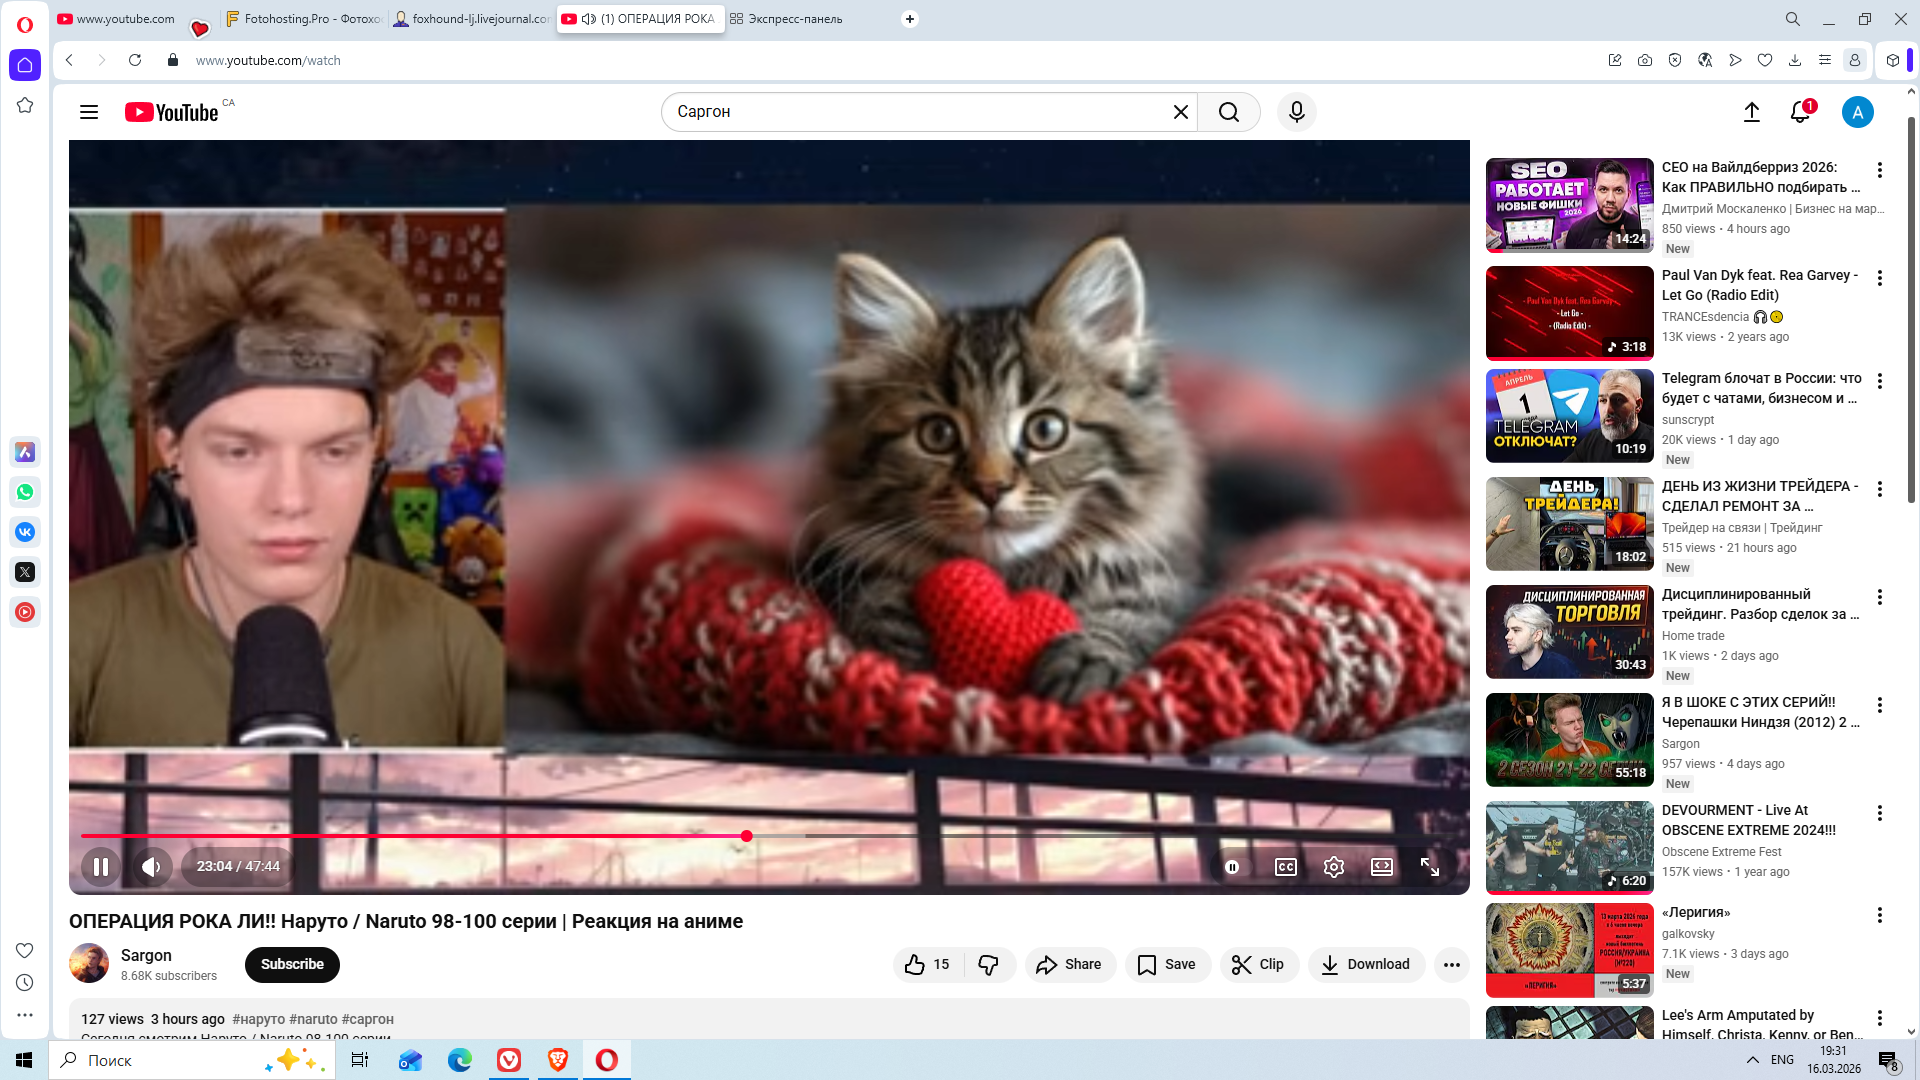Open options for Paul Van Dyk video
Screen dimensions: 1920x1080
(x=1879, y=278)
